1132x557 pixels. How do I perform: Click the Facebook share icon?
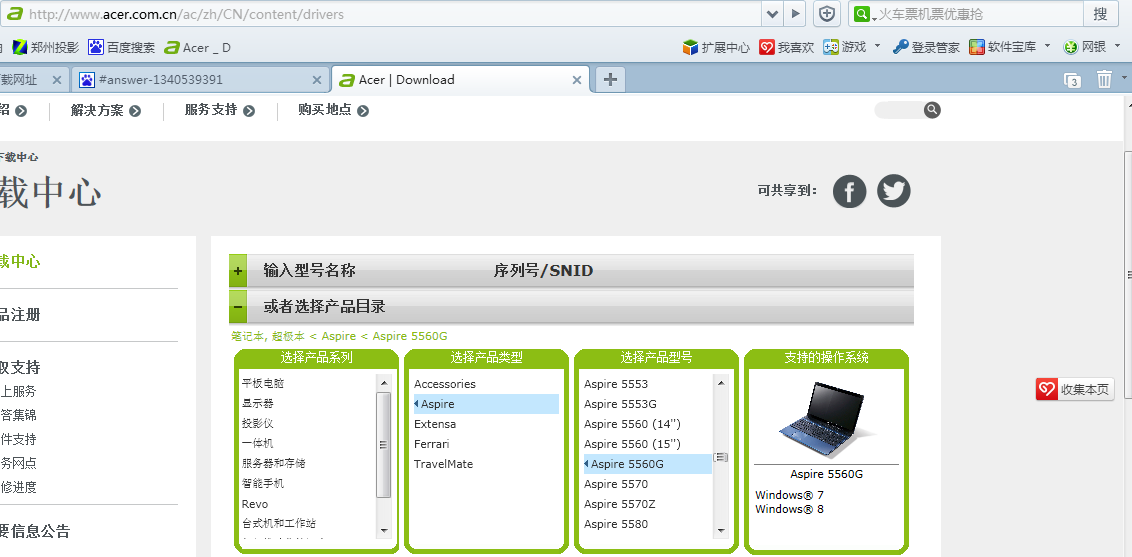click(x=850, y=191)
